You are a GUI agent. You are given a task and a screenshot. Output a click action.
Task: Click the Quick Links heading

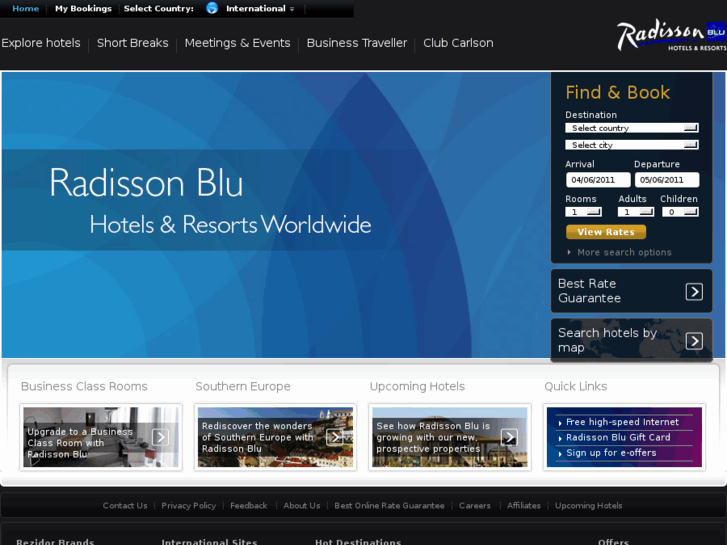pyautogui.click(x=575, y=386)
